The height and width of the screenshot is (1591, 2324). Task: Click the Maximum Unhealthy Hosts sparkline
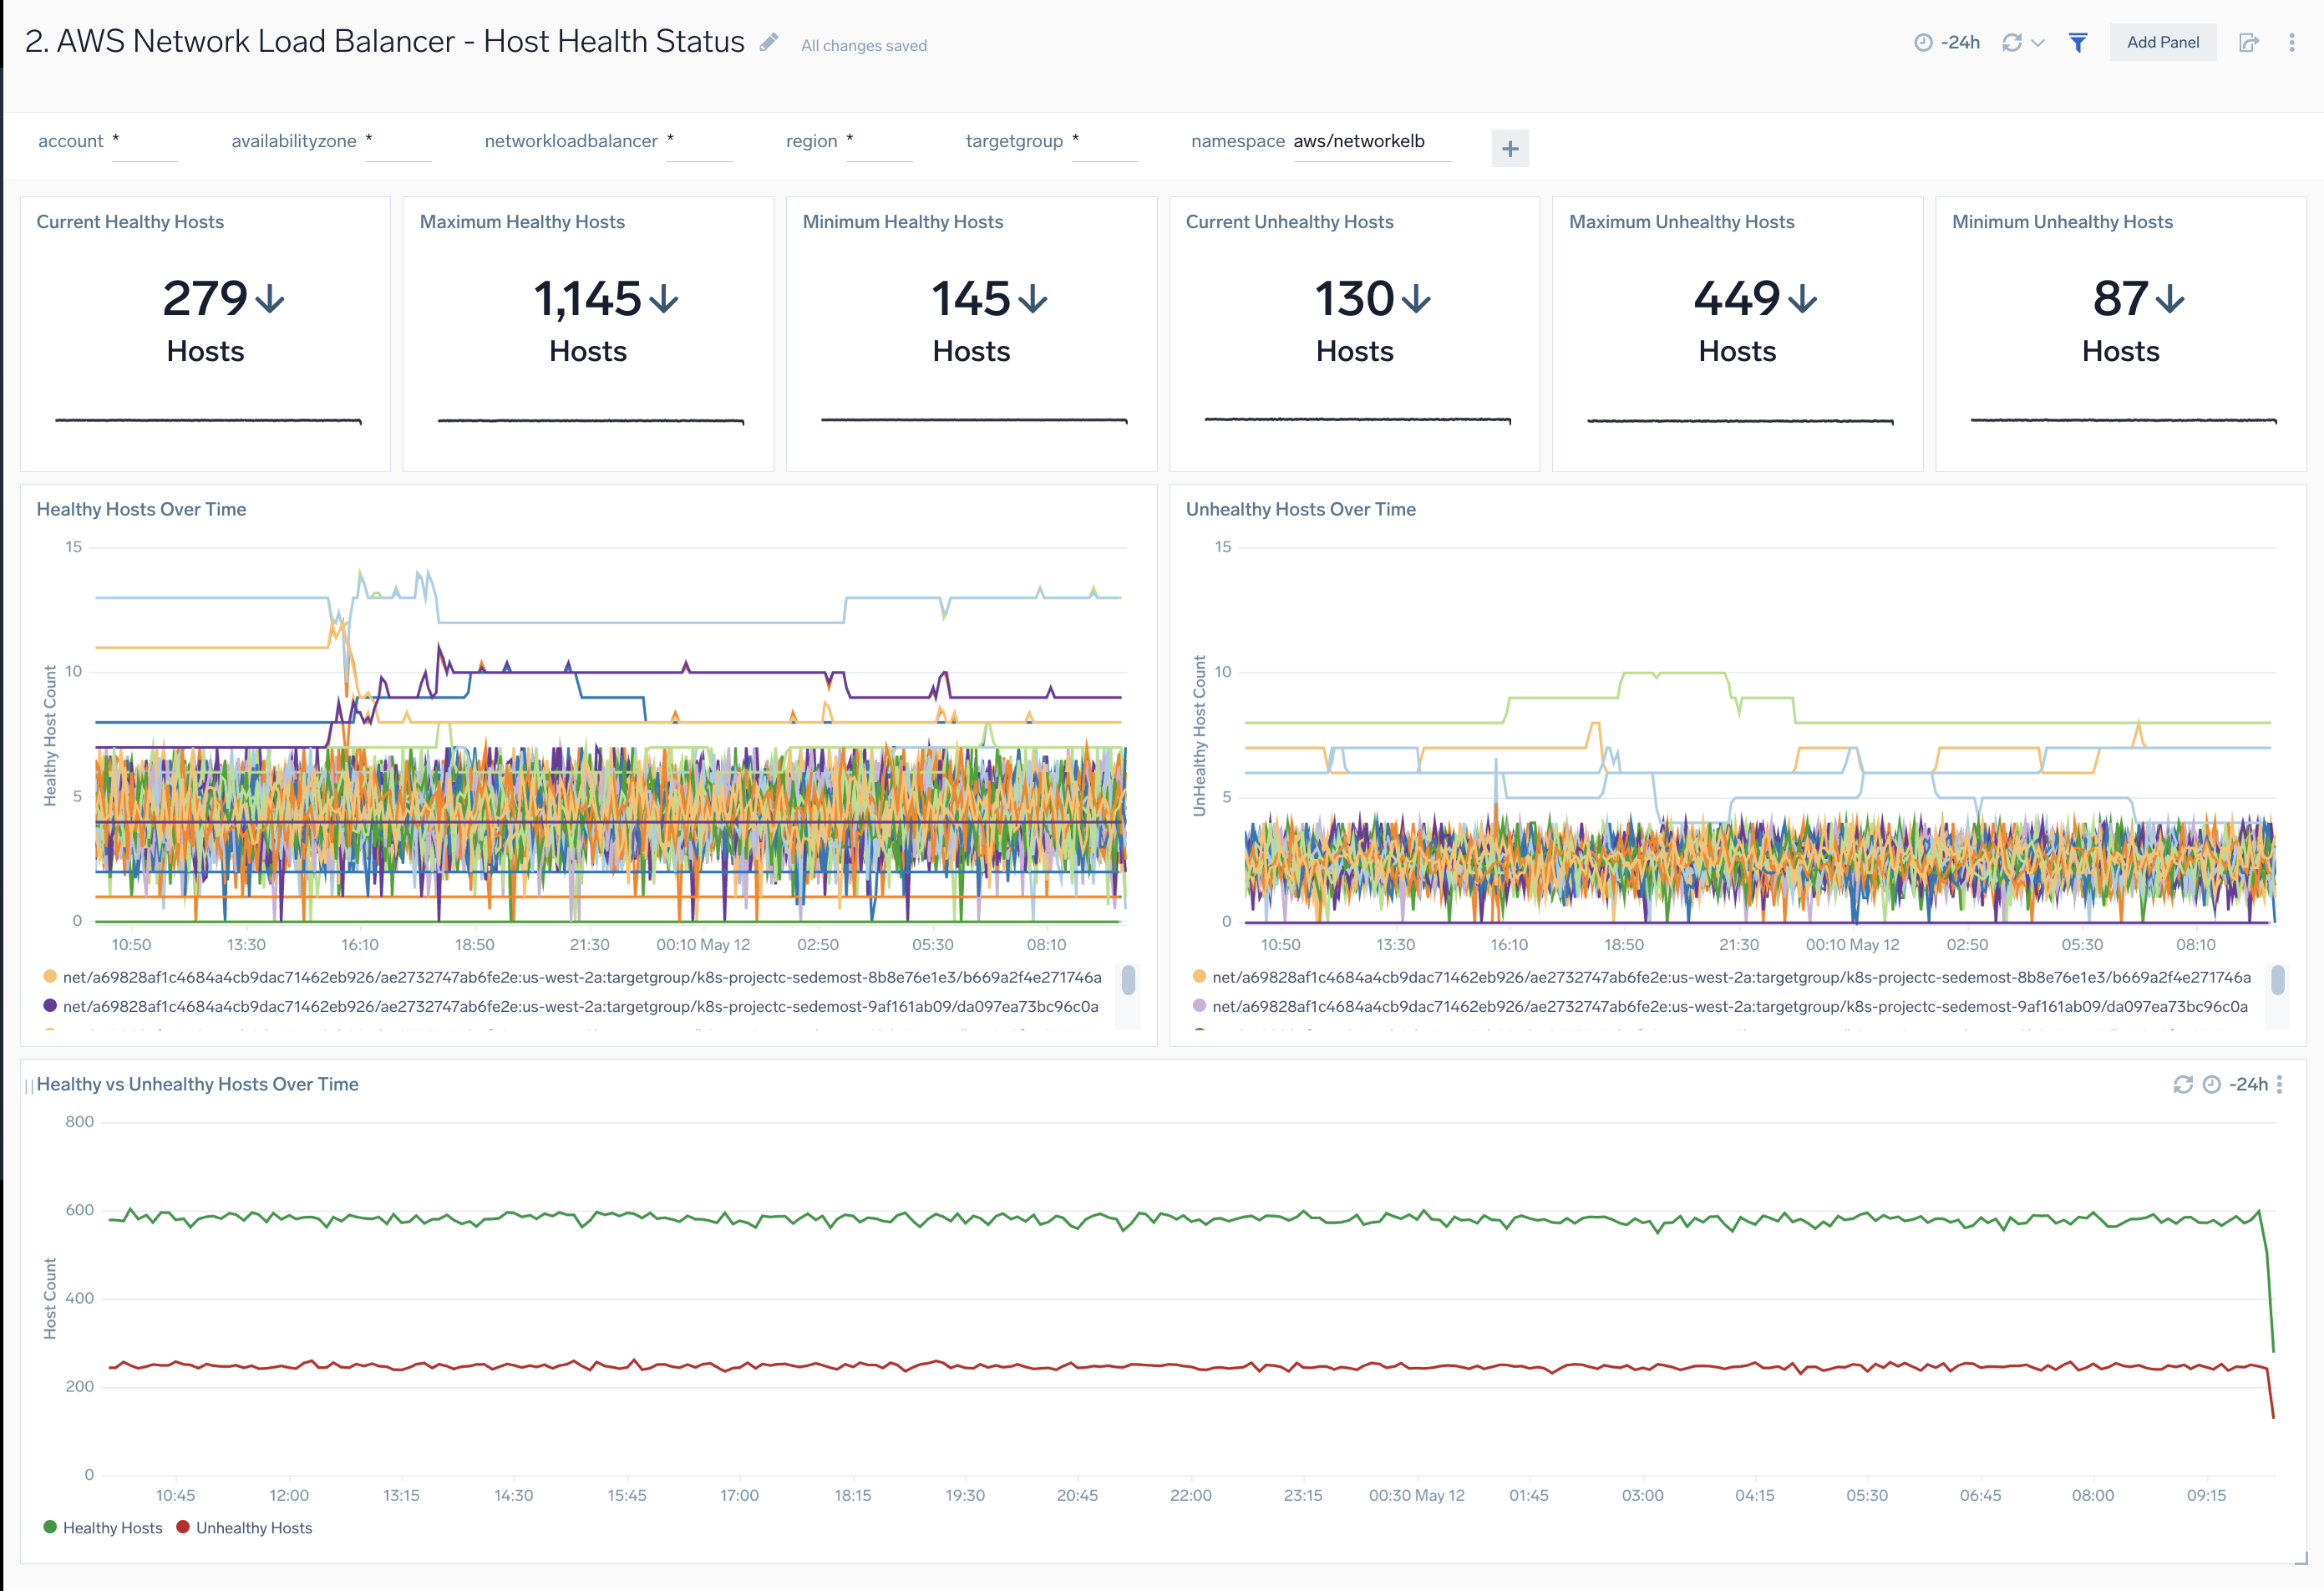click(x=1740, y=421)
